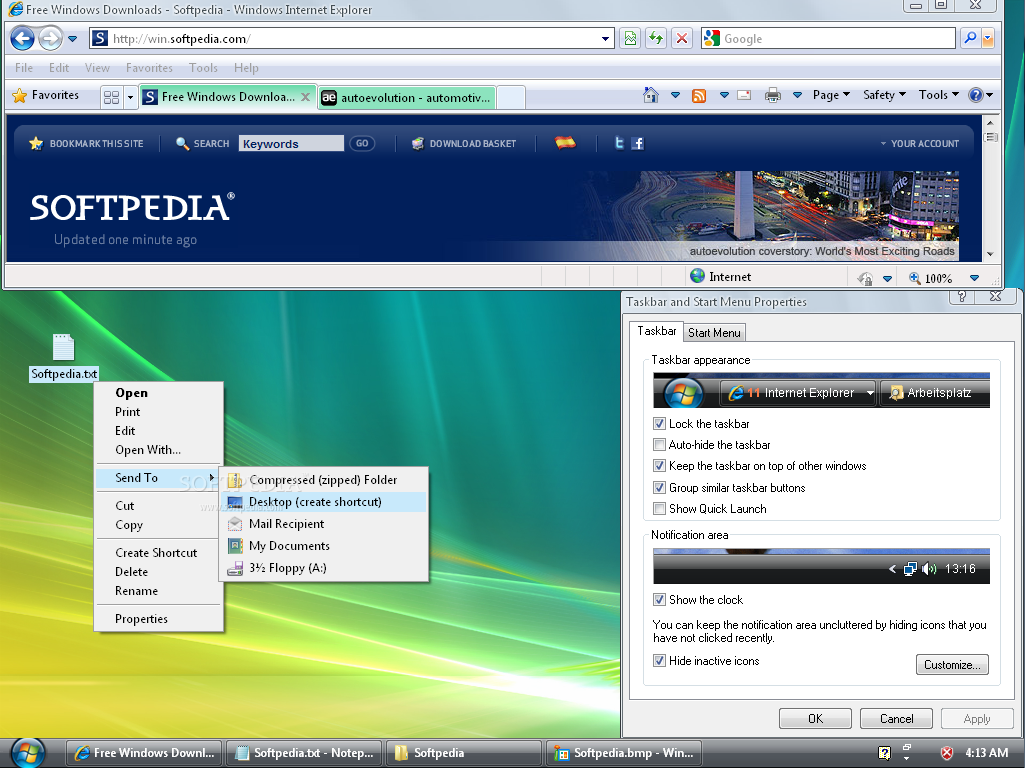
Task: Open the Tools dropdown in command bar
Action: (x=939, y=95)
